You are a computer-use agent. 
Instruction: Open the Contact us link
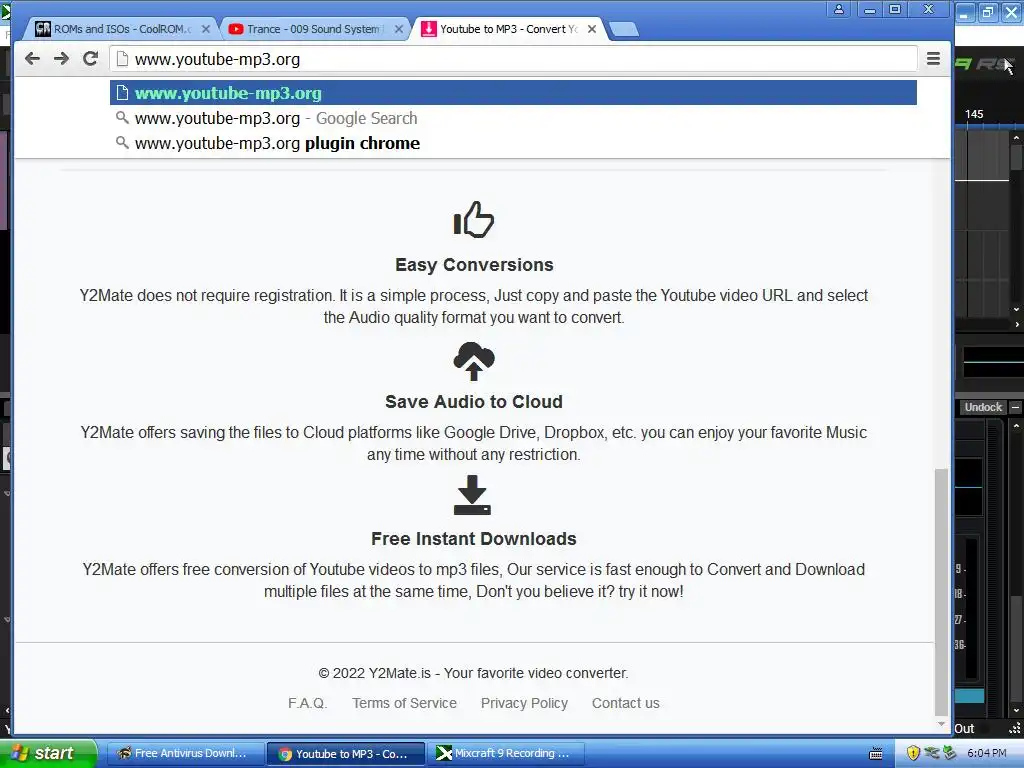[x=626, y=703]
